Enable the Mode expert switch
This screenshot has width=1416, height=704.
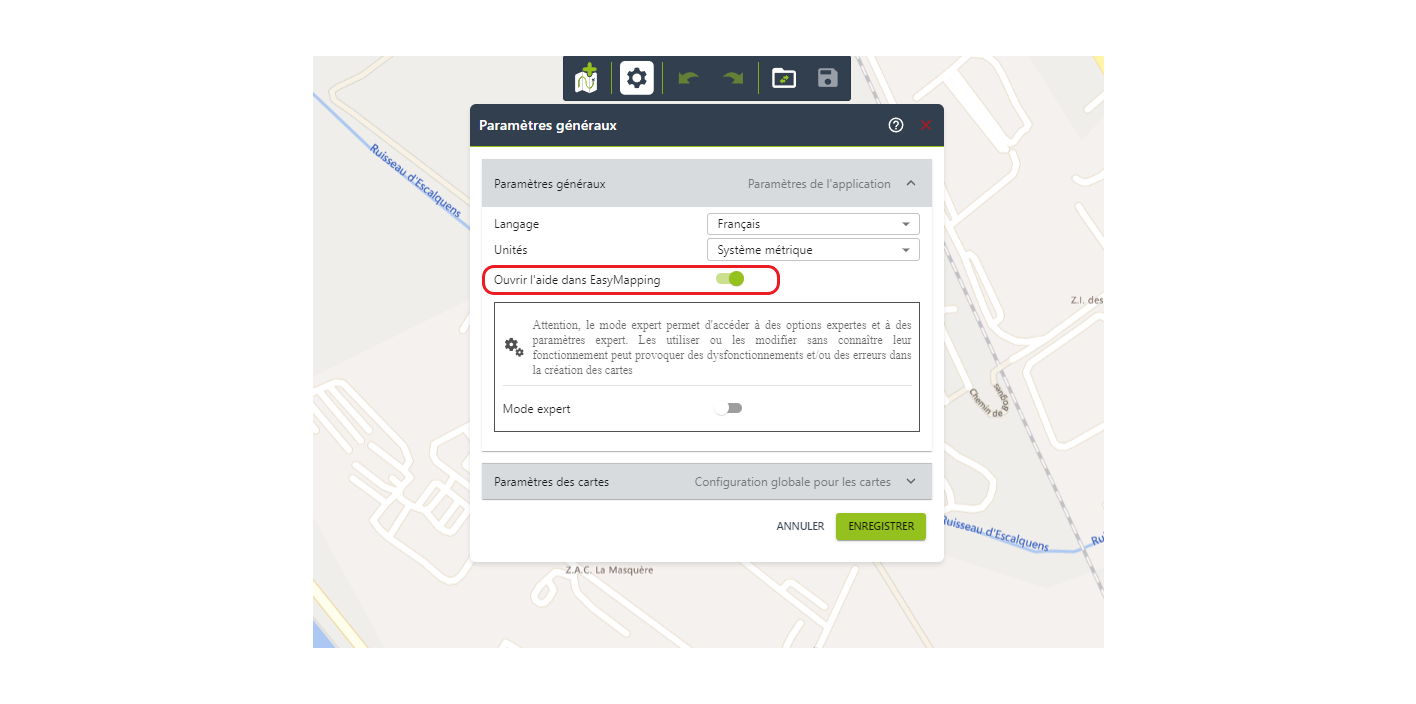click(x=729, y=408)
